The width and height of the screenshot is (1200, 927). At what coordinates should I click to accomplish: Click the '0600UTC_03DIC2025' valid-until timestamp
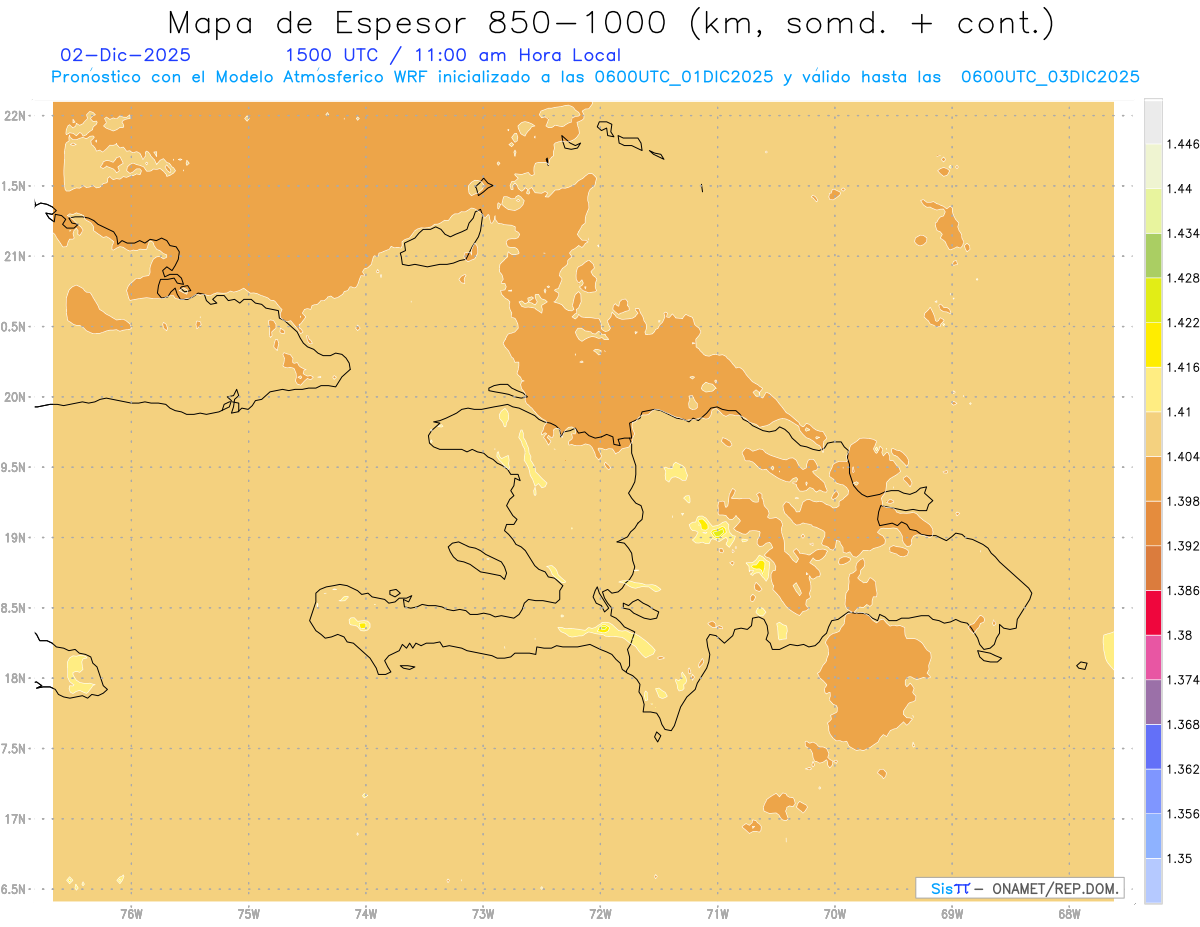click(x=1050, y=77)
